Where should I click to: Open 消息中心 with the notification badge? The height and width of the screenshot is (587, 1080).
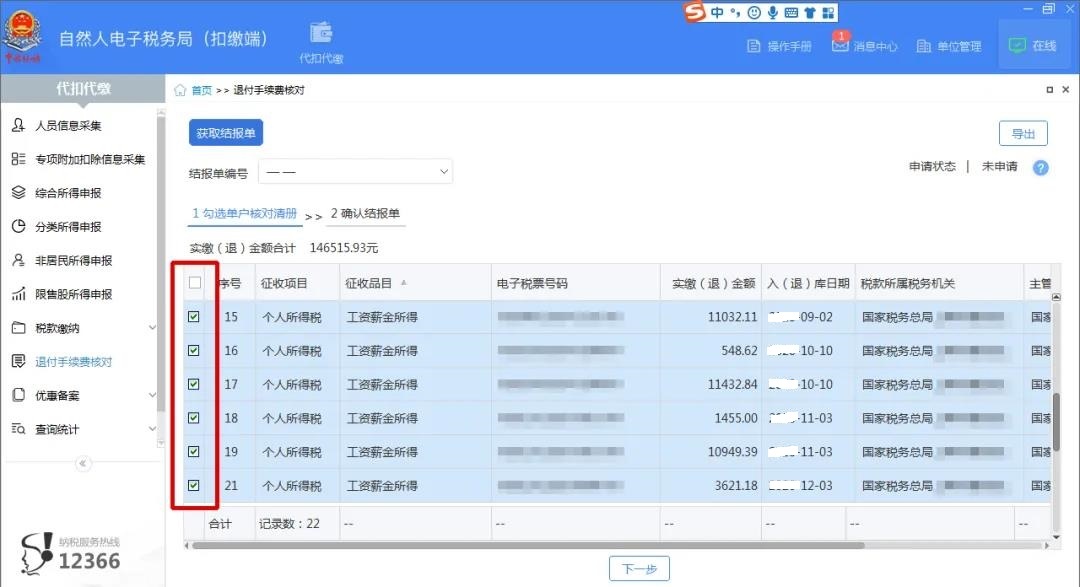(864, 45)
